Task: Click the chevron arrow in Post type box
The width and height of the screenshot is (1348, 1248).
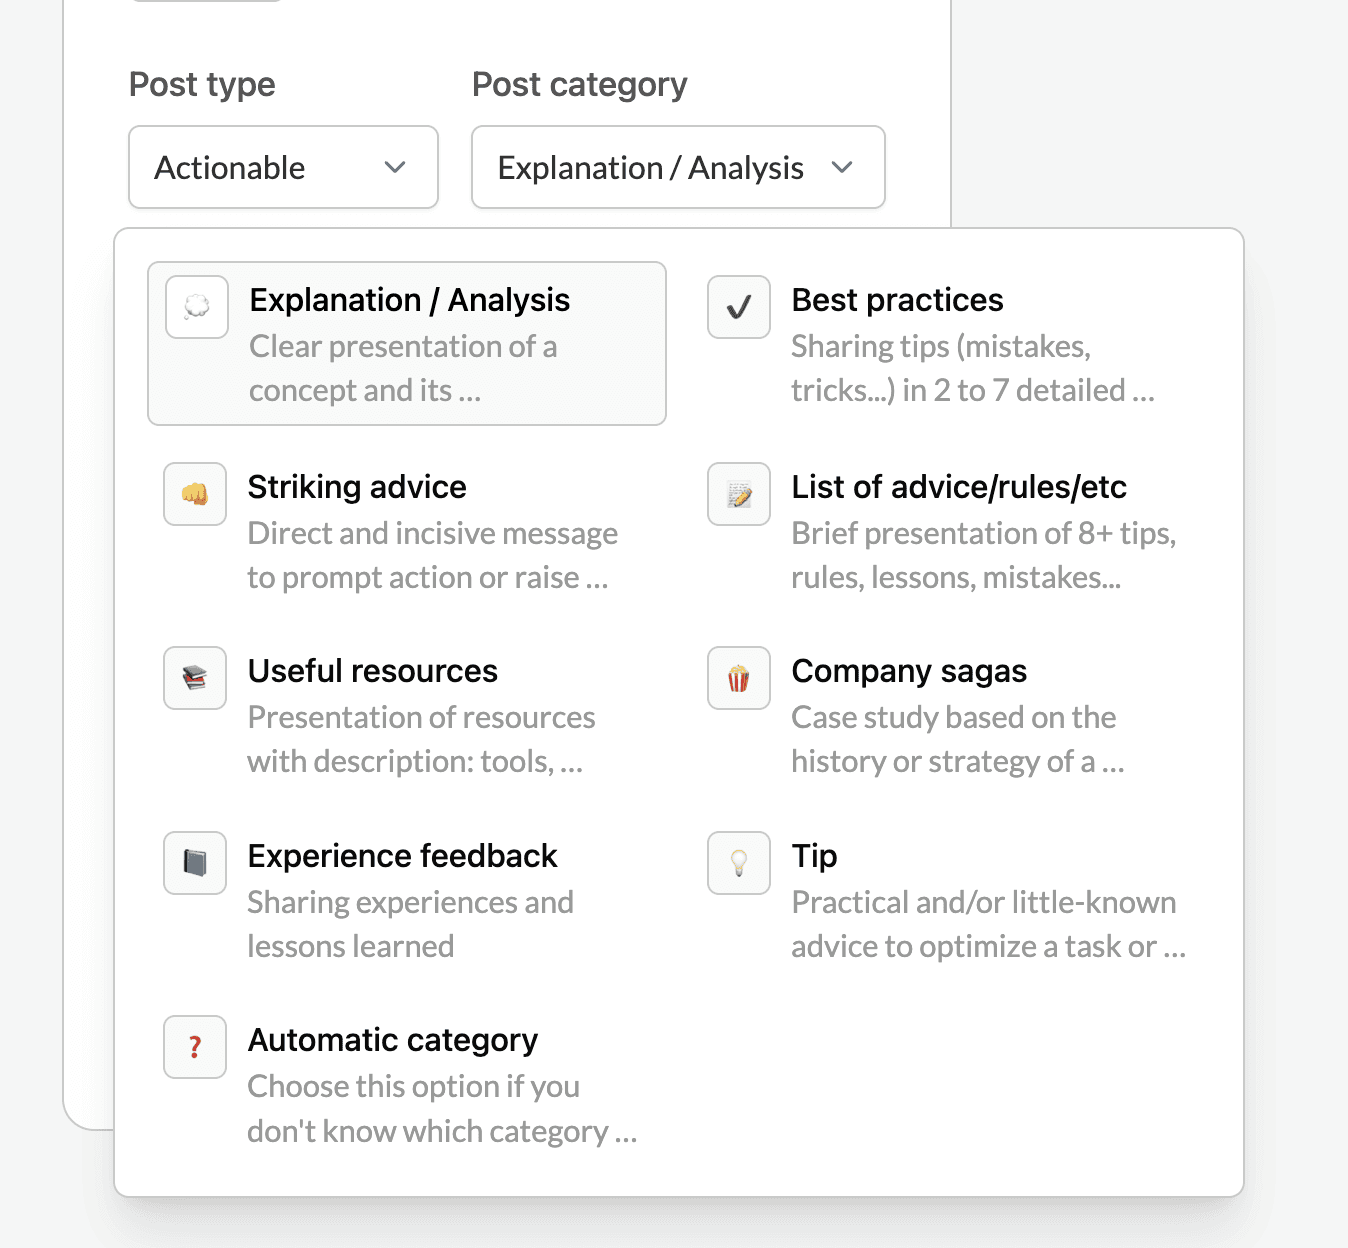Action: [x=395, y=167]
